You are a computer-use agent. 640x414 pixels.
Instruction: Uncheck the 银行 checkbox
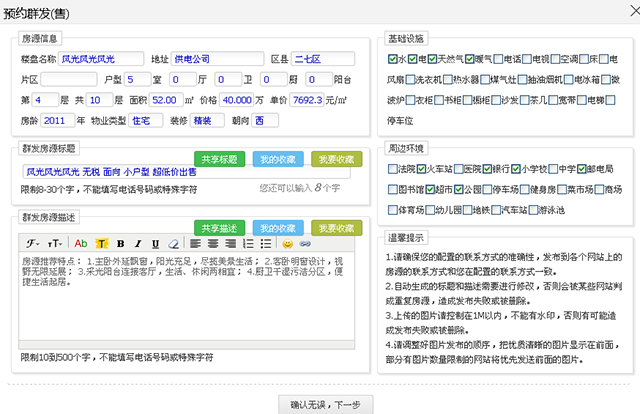tap(487, 169)
